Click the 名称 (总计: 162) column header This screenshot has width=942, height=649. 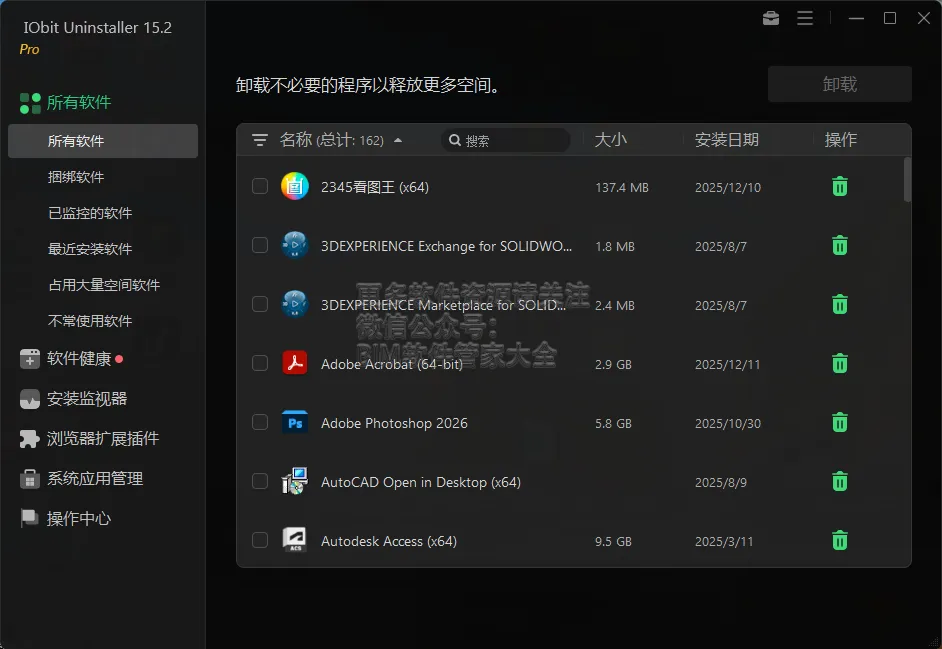click(332, 140)
